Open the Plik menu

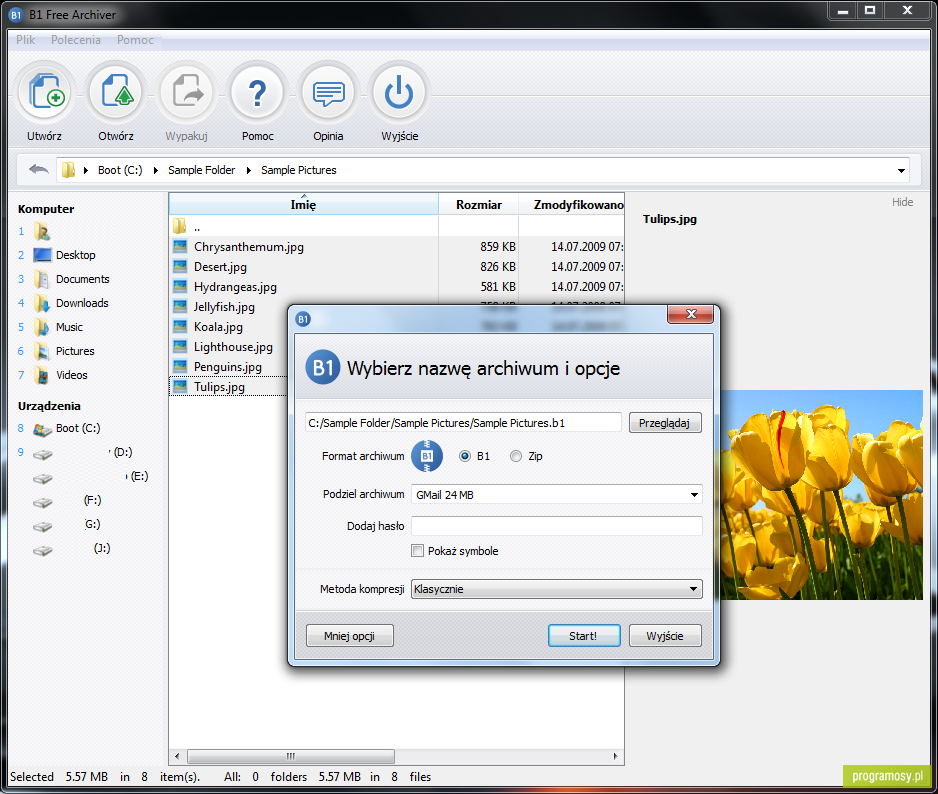[x=26, y=39]
